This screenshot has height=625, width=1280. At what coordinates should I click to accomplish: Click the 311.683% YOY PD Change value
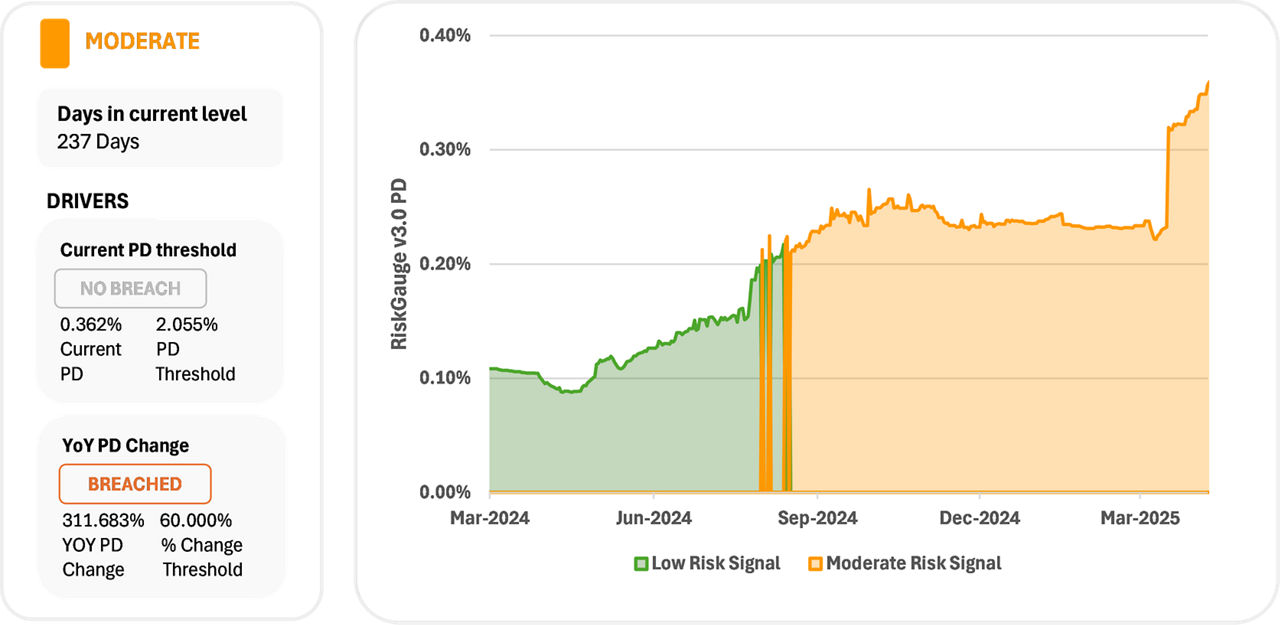point(103,521)
